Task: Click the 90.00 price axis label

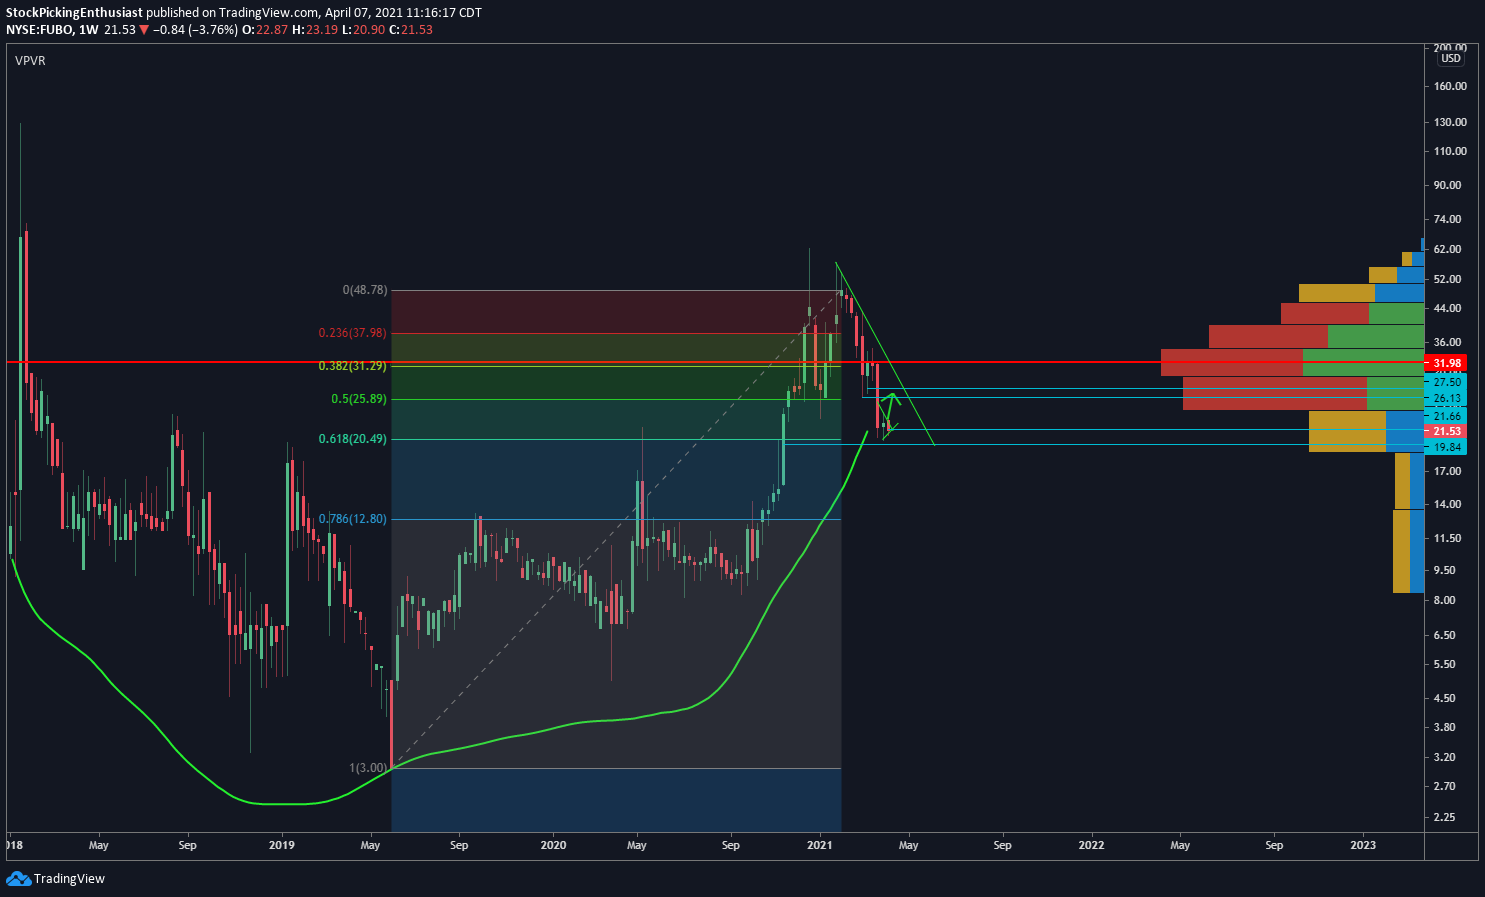Action: [x=1447, y=185]
